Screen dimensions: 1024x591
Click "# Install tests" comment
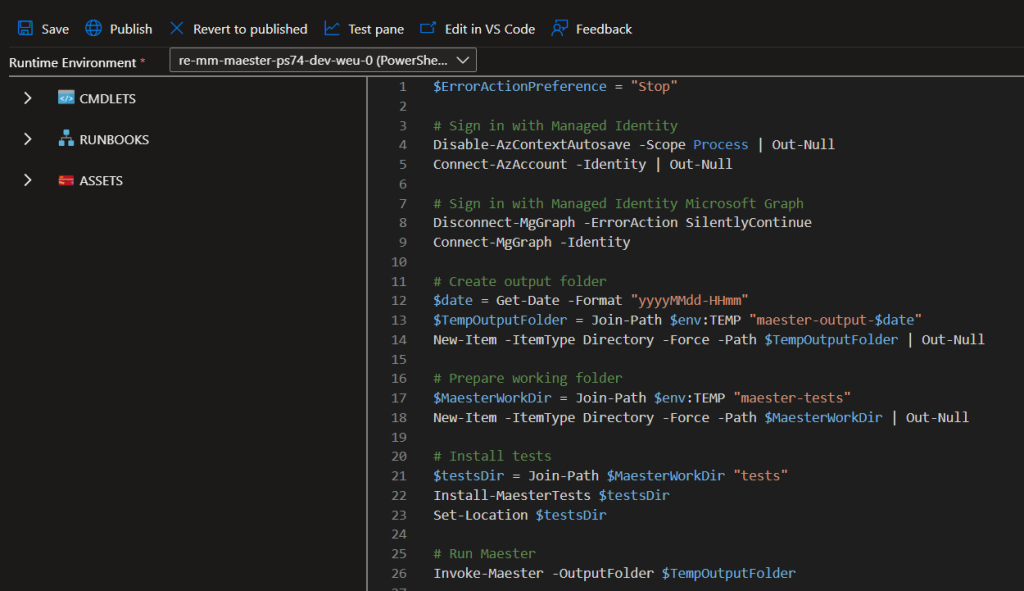(492, 456)
